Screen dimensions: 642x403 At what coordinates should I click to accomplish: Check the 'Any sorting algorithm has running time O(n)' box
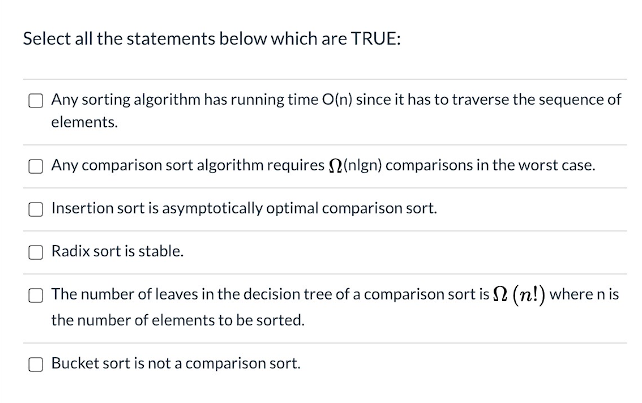coord(36,100)
